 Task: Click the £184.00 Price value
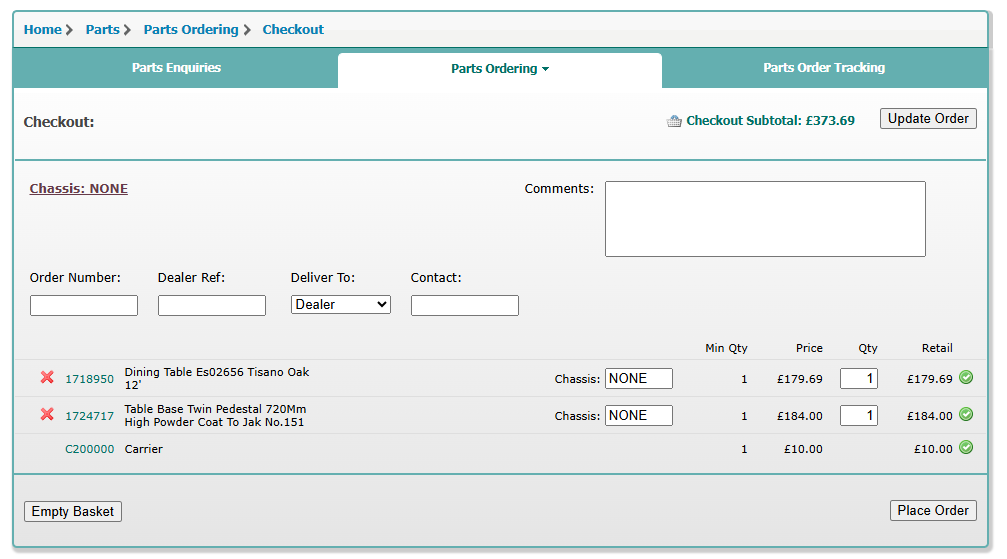(x=800, y=416)
